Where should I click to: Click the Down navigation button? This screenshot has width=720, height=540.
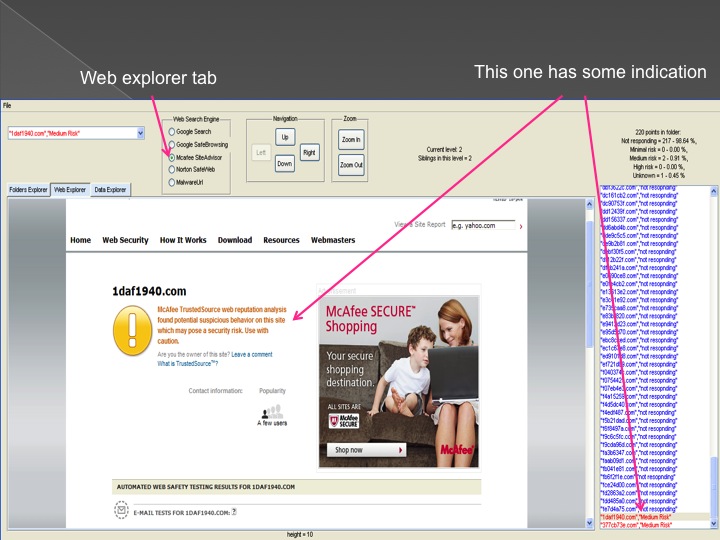point(285,163)
